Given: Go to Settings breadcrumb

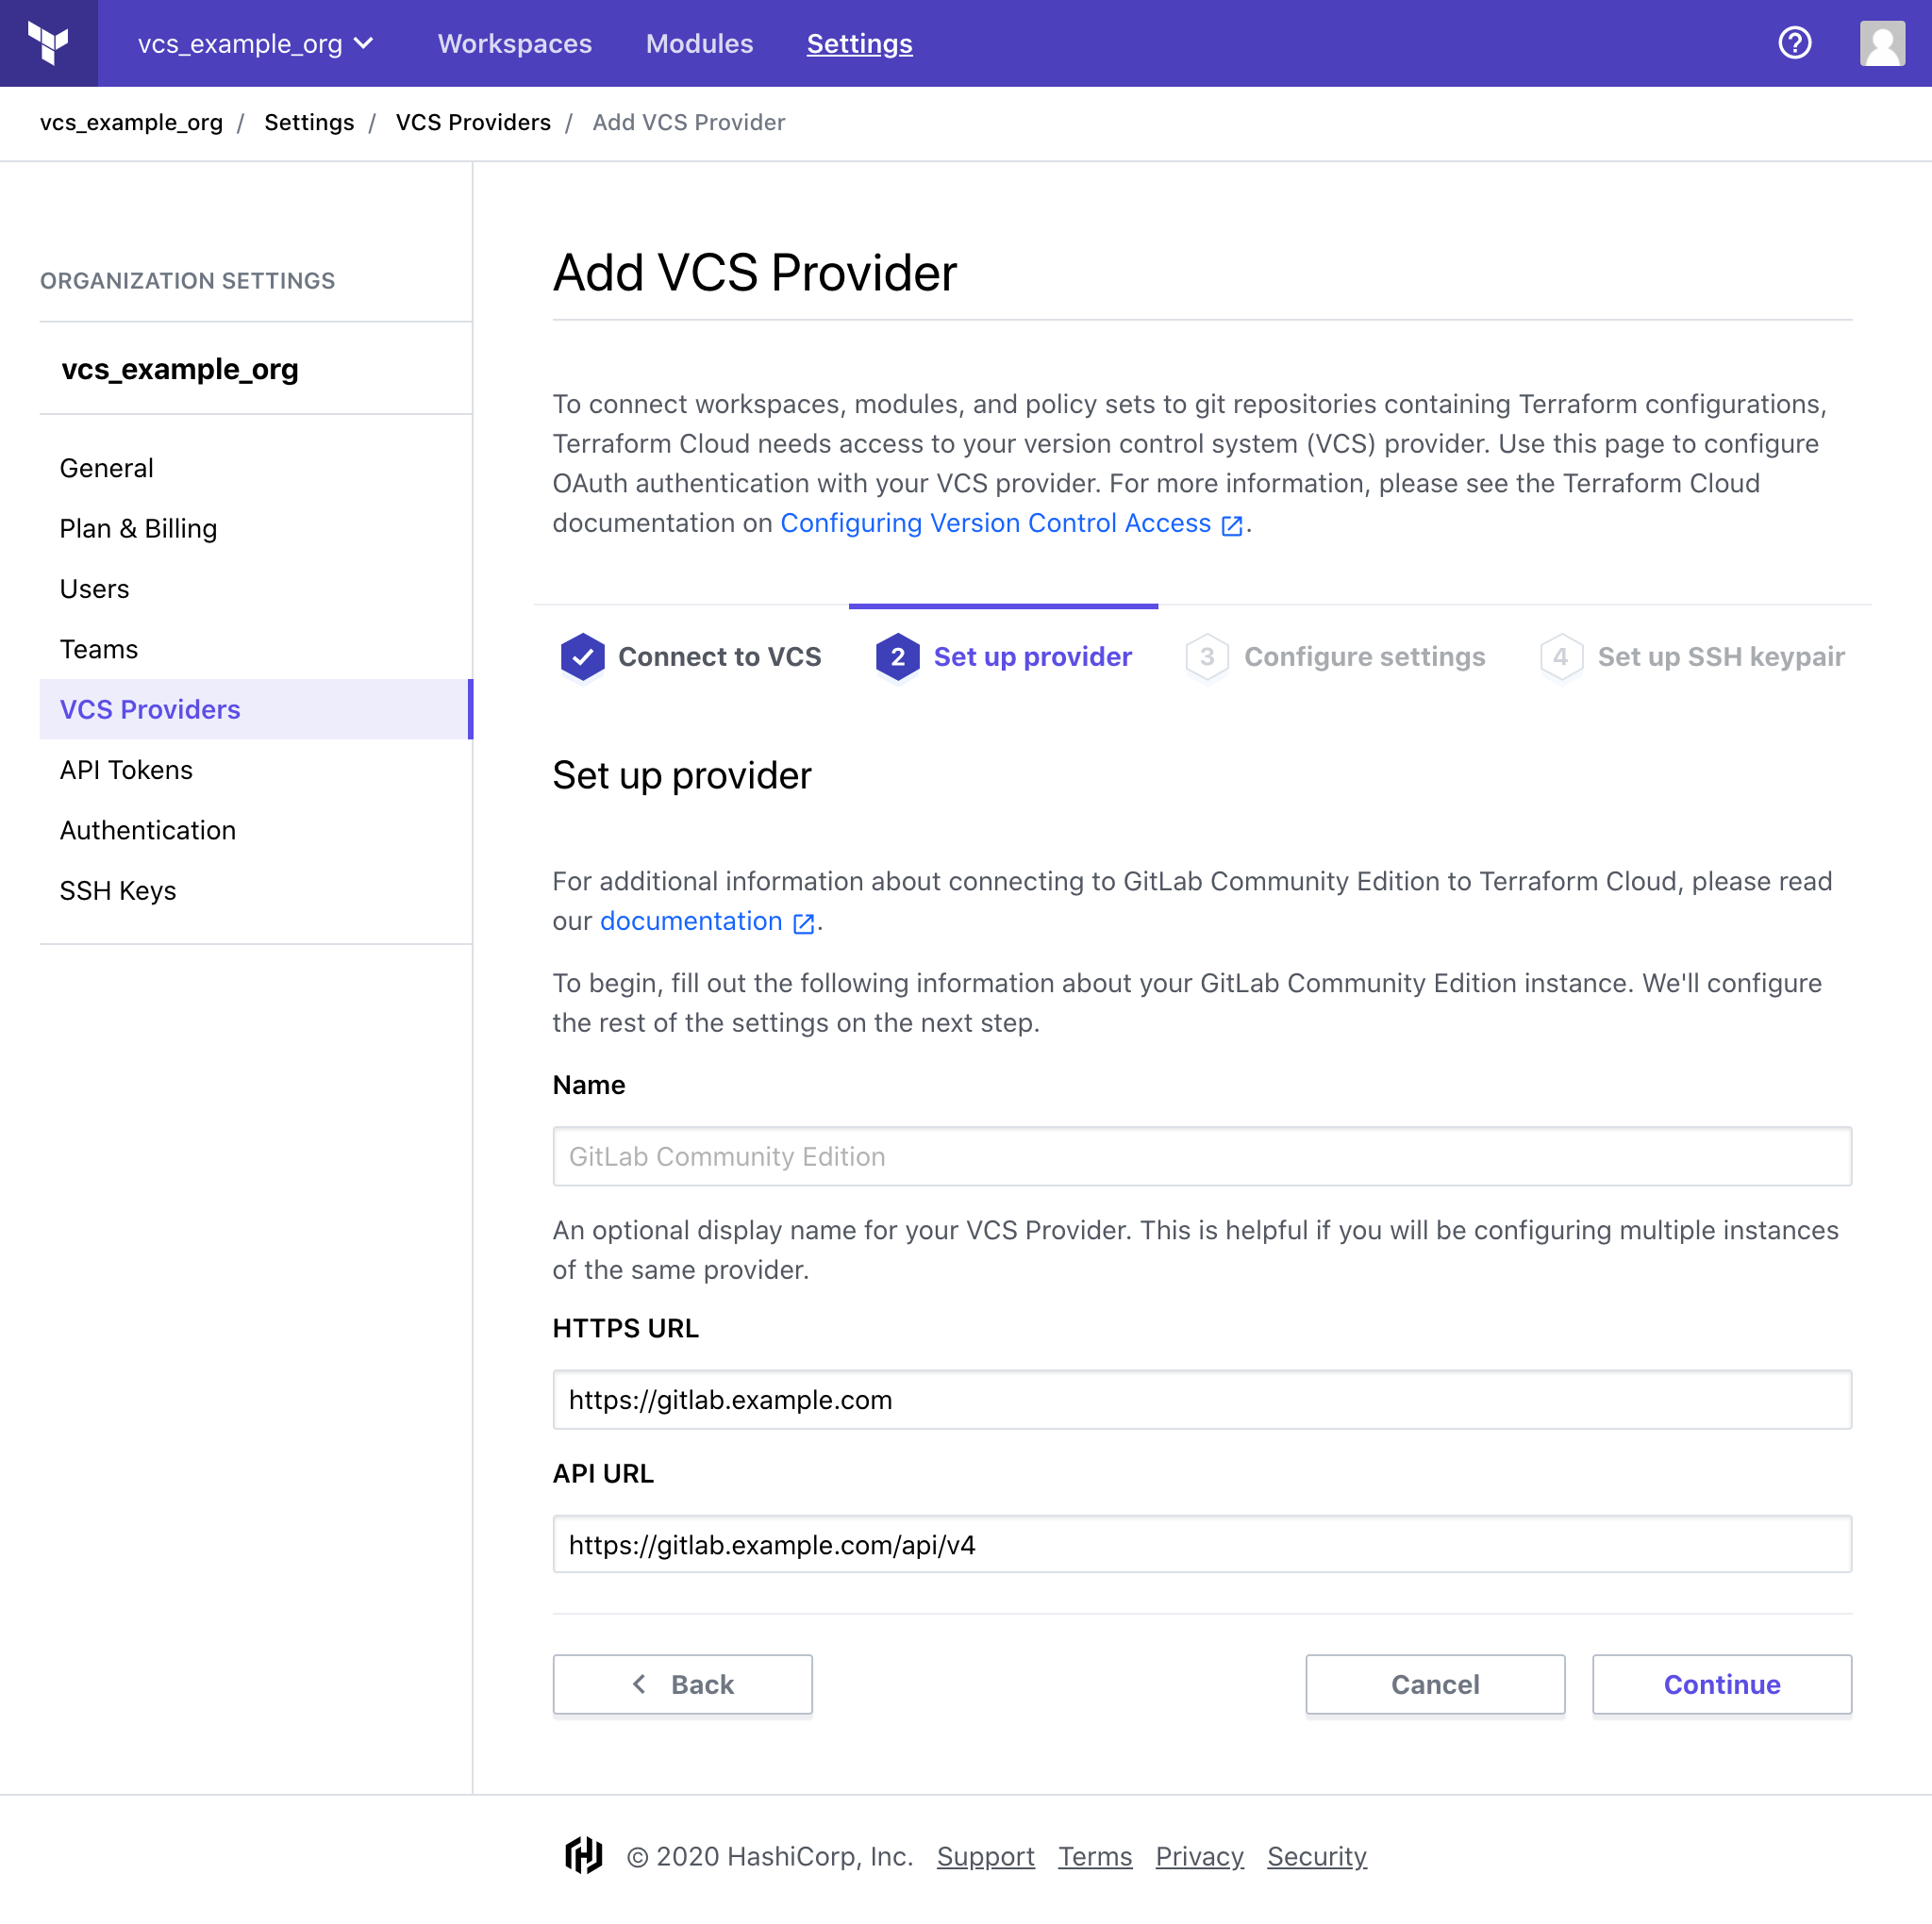Looking at the screenshot, I should pyautogui.click(x=309, y=122).
